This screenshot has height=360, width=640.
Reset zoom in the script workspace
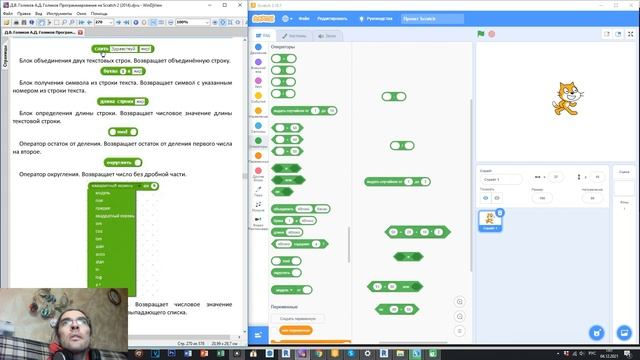point(460,331)
